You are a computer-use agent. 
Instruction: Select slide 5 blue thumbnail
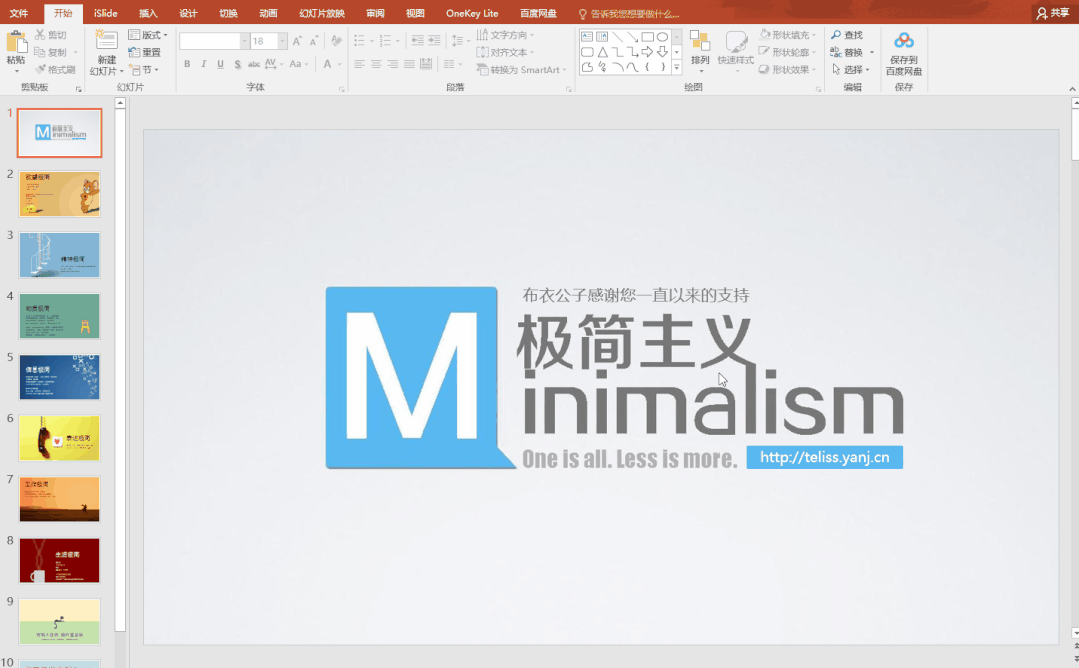pyautogui.click(x=60, y=377)
